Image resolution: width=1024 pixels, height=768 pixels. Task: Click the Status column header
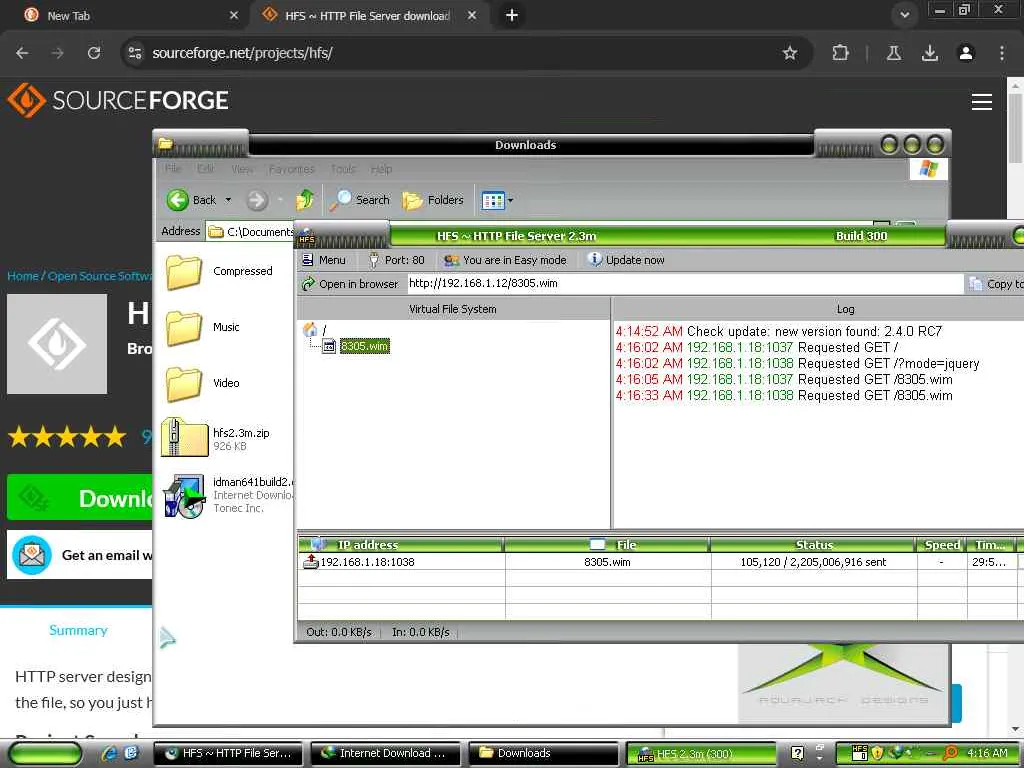tap(814, 545)
